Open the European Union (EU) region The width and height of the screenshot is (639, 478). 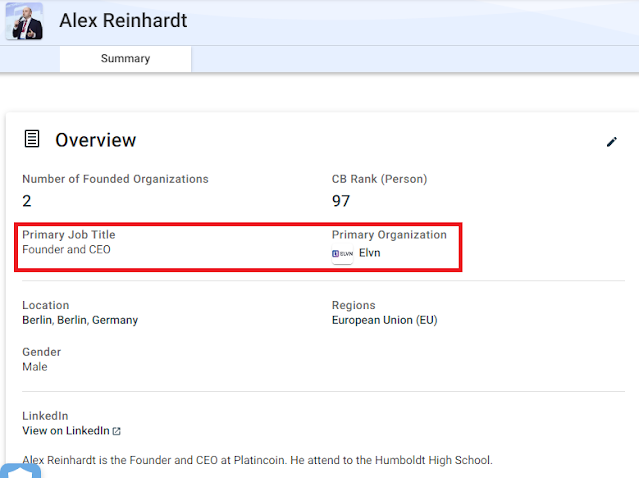(384, 320)
